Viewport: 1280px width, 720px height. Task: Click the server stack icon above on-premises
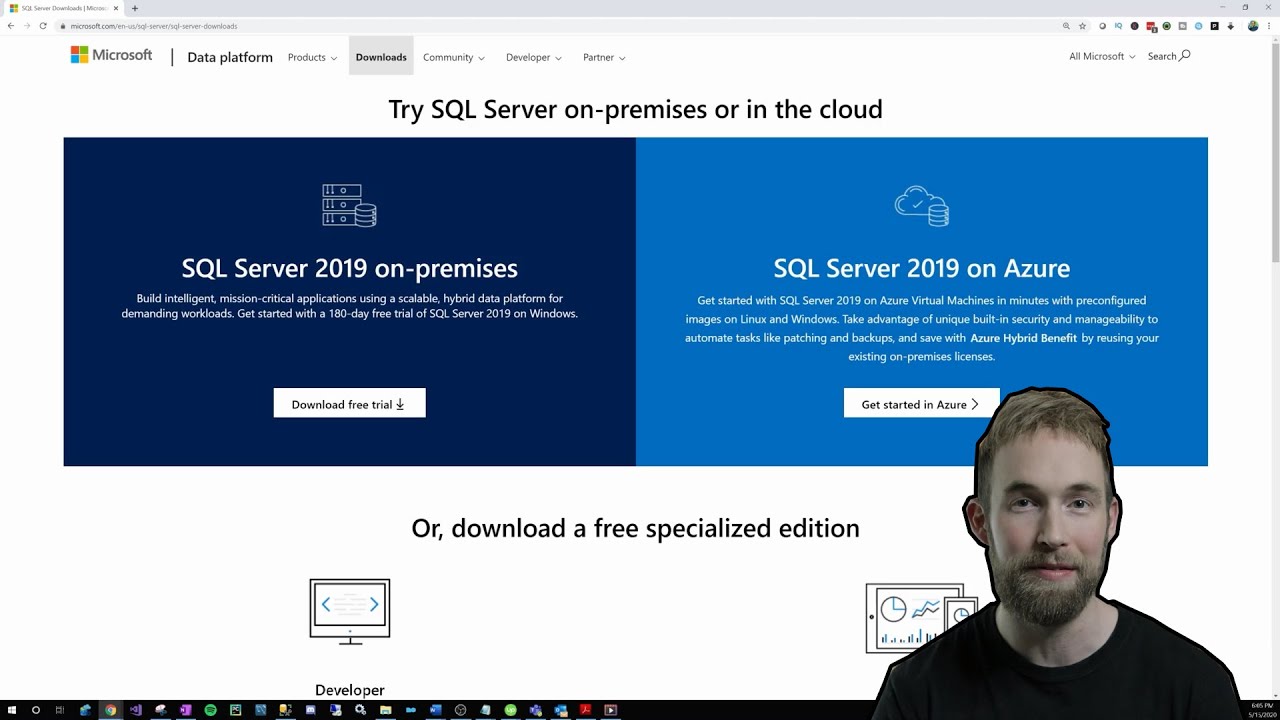coord(349,205)
